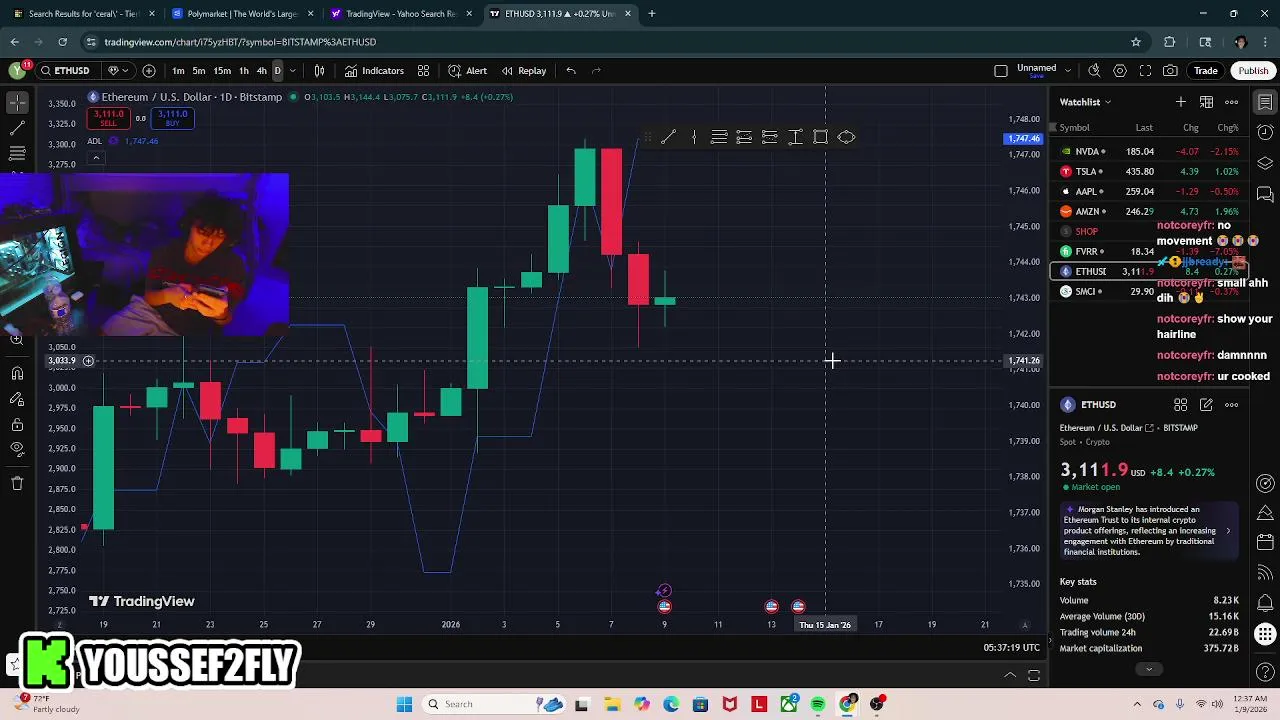The image size is (1280, 720).
Task: Select rectangle shape in floating drawing toolbar
Action: tap(820, 137)
